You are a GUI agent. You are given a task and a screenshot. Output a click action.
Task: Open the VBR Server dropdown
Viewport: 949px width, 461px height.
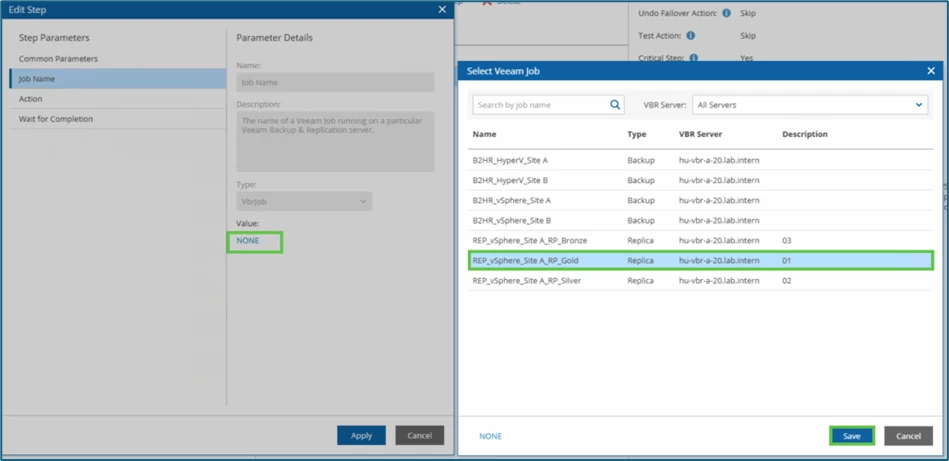810,105
